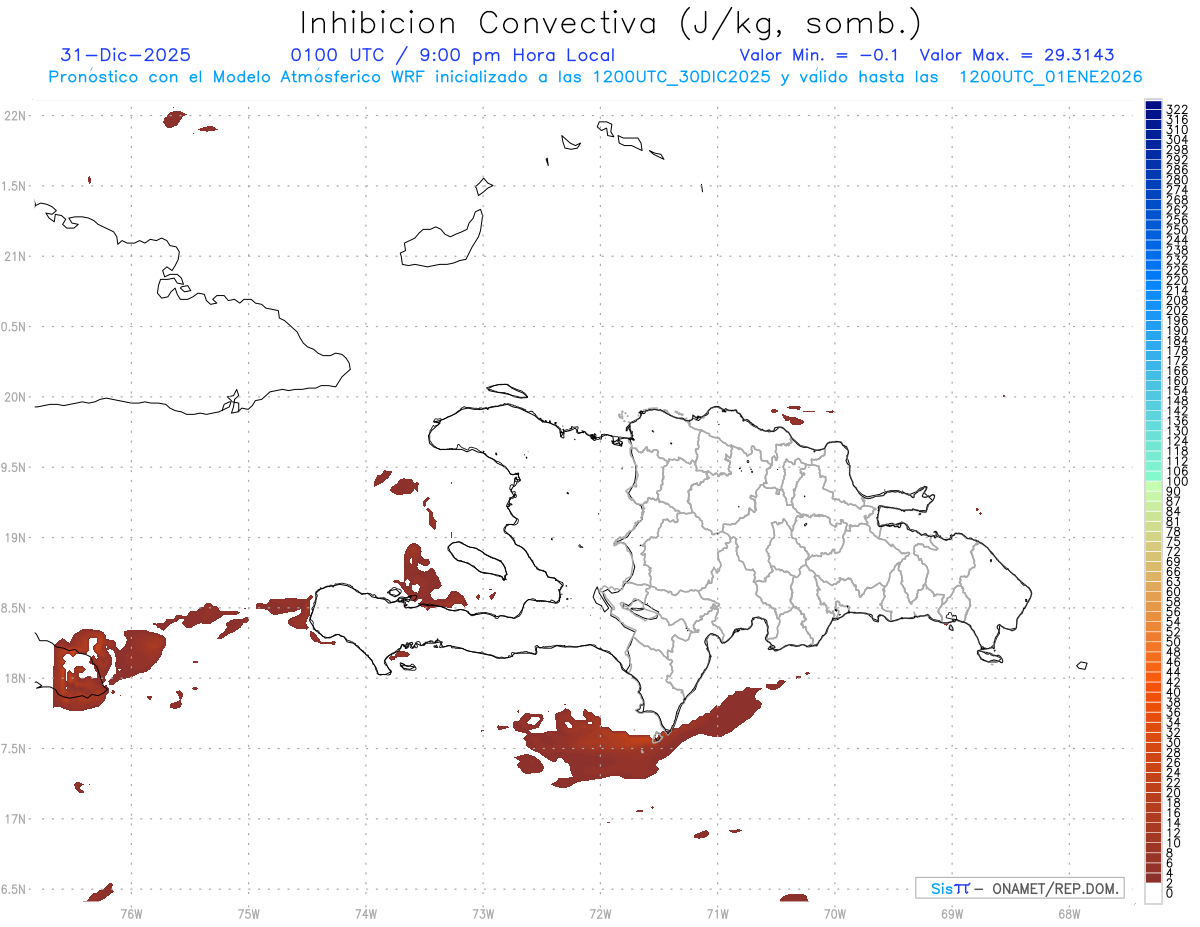Click the Gonâve island outline
The image size is (1200, 927).
click(x=478, y=559)
